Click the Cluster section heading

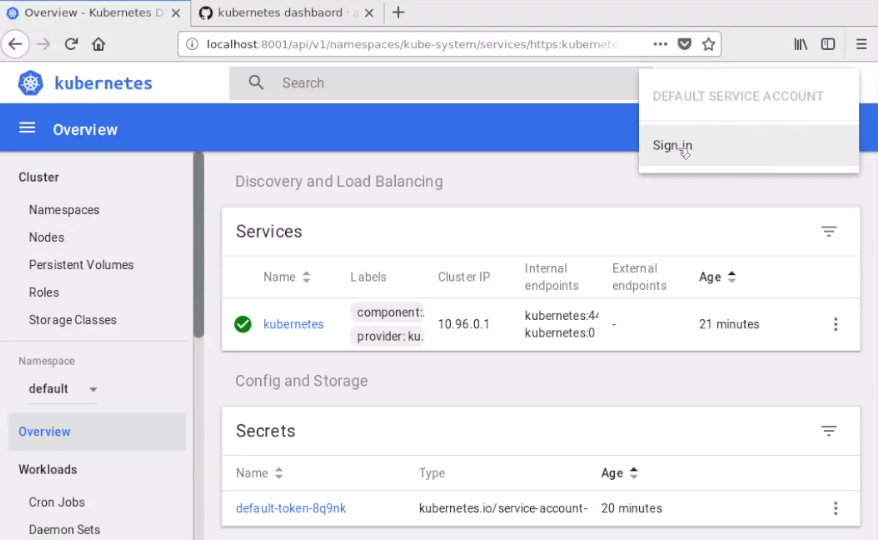[x=39, y=177]
